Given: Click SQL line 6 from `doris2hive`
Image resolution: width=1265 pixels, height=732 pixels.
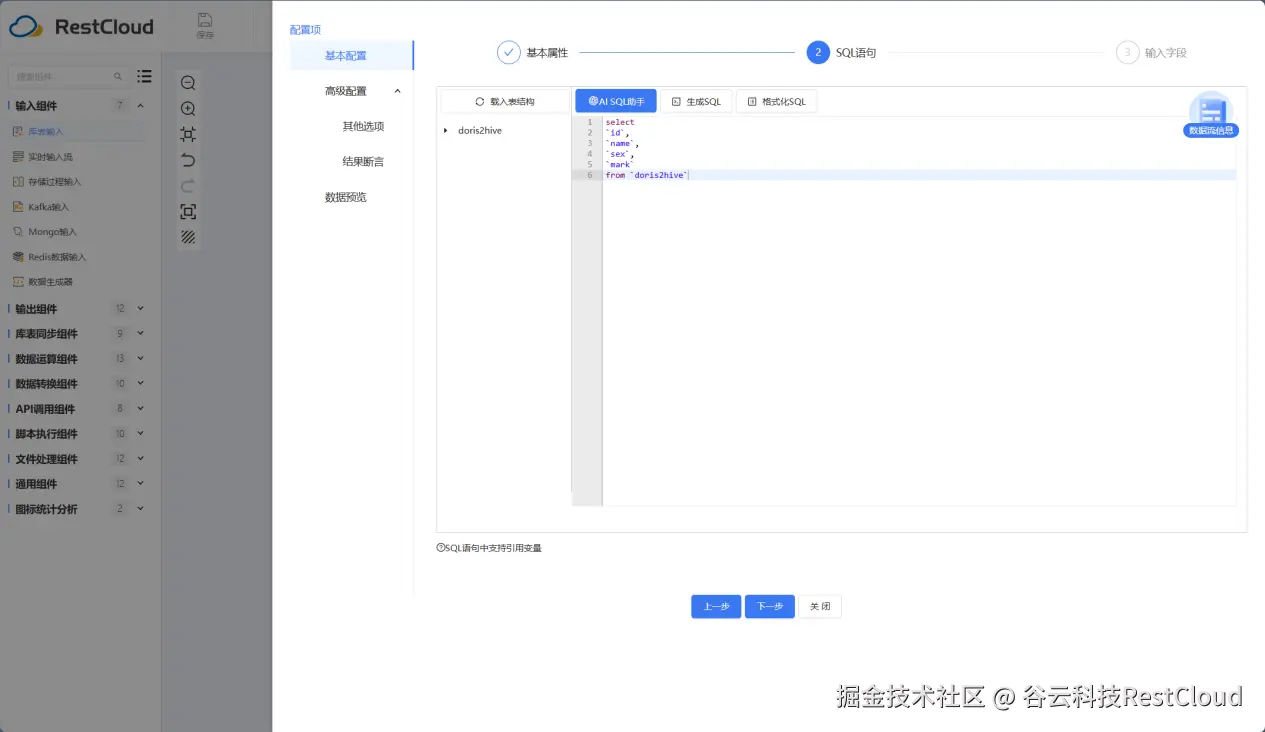Looking at the screenshot, I should [647, 175].
